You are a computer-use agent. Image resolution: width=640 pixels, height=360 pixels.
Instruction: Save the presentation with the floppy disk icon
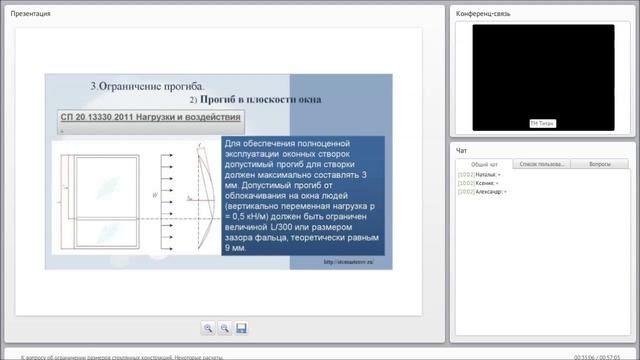tap(241, 328)
